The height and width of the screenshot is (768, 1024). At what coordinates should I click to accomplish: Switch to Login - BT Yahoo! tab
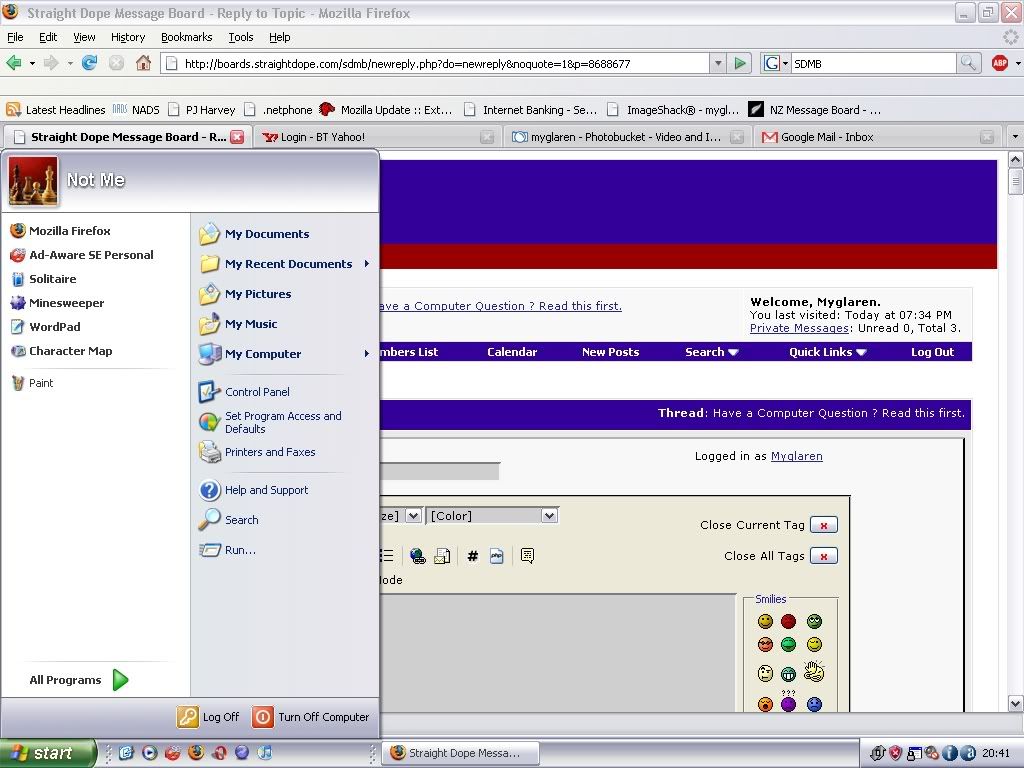(x=377, y=137)
